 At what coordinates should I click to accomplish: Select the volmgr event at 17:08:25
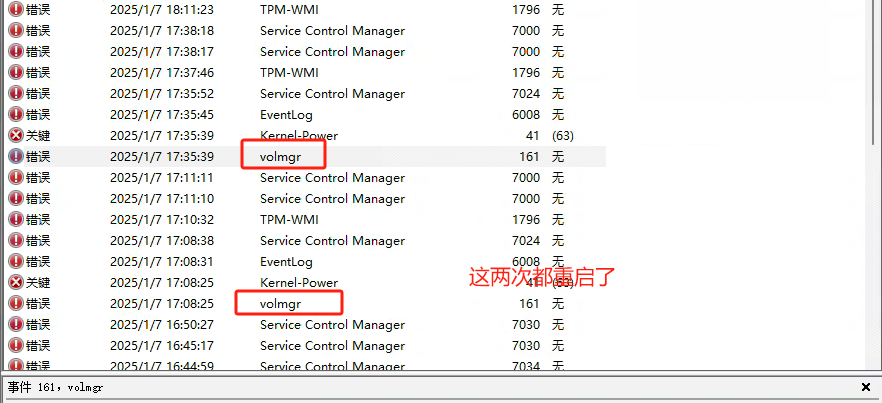pos(305,304)
